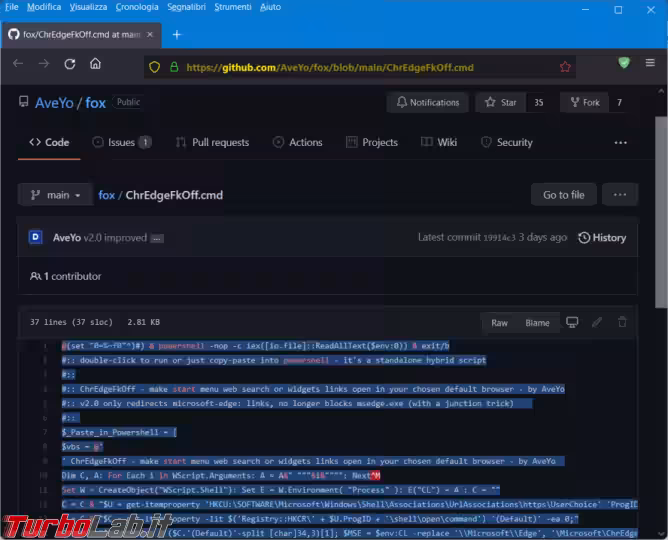Open the Firefox hamburger menu
The height and width of the screenshot is (540, 668).
point(650,64)
